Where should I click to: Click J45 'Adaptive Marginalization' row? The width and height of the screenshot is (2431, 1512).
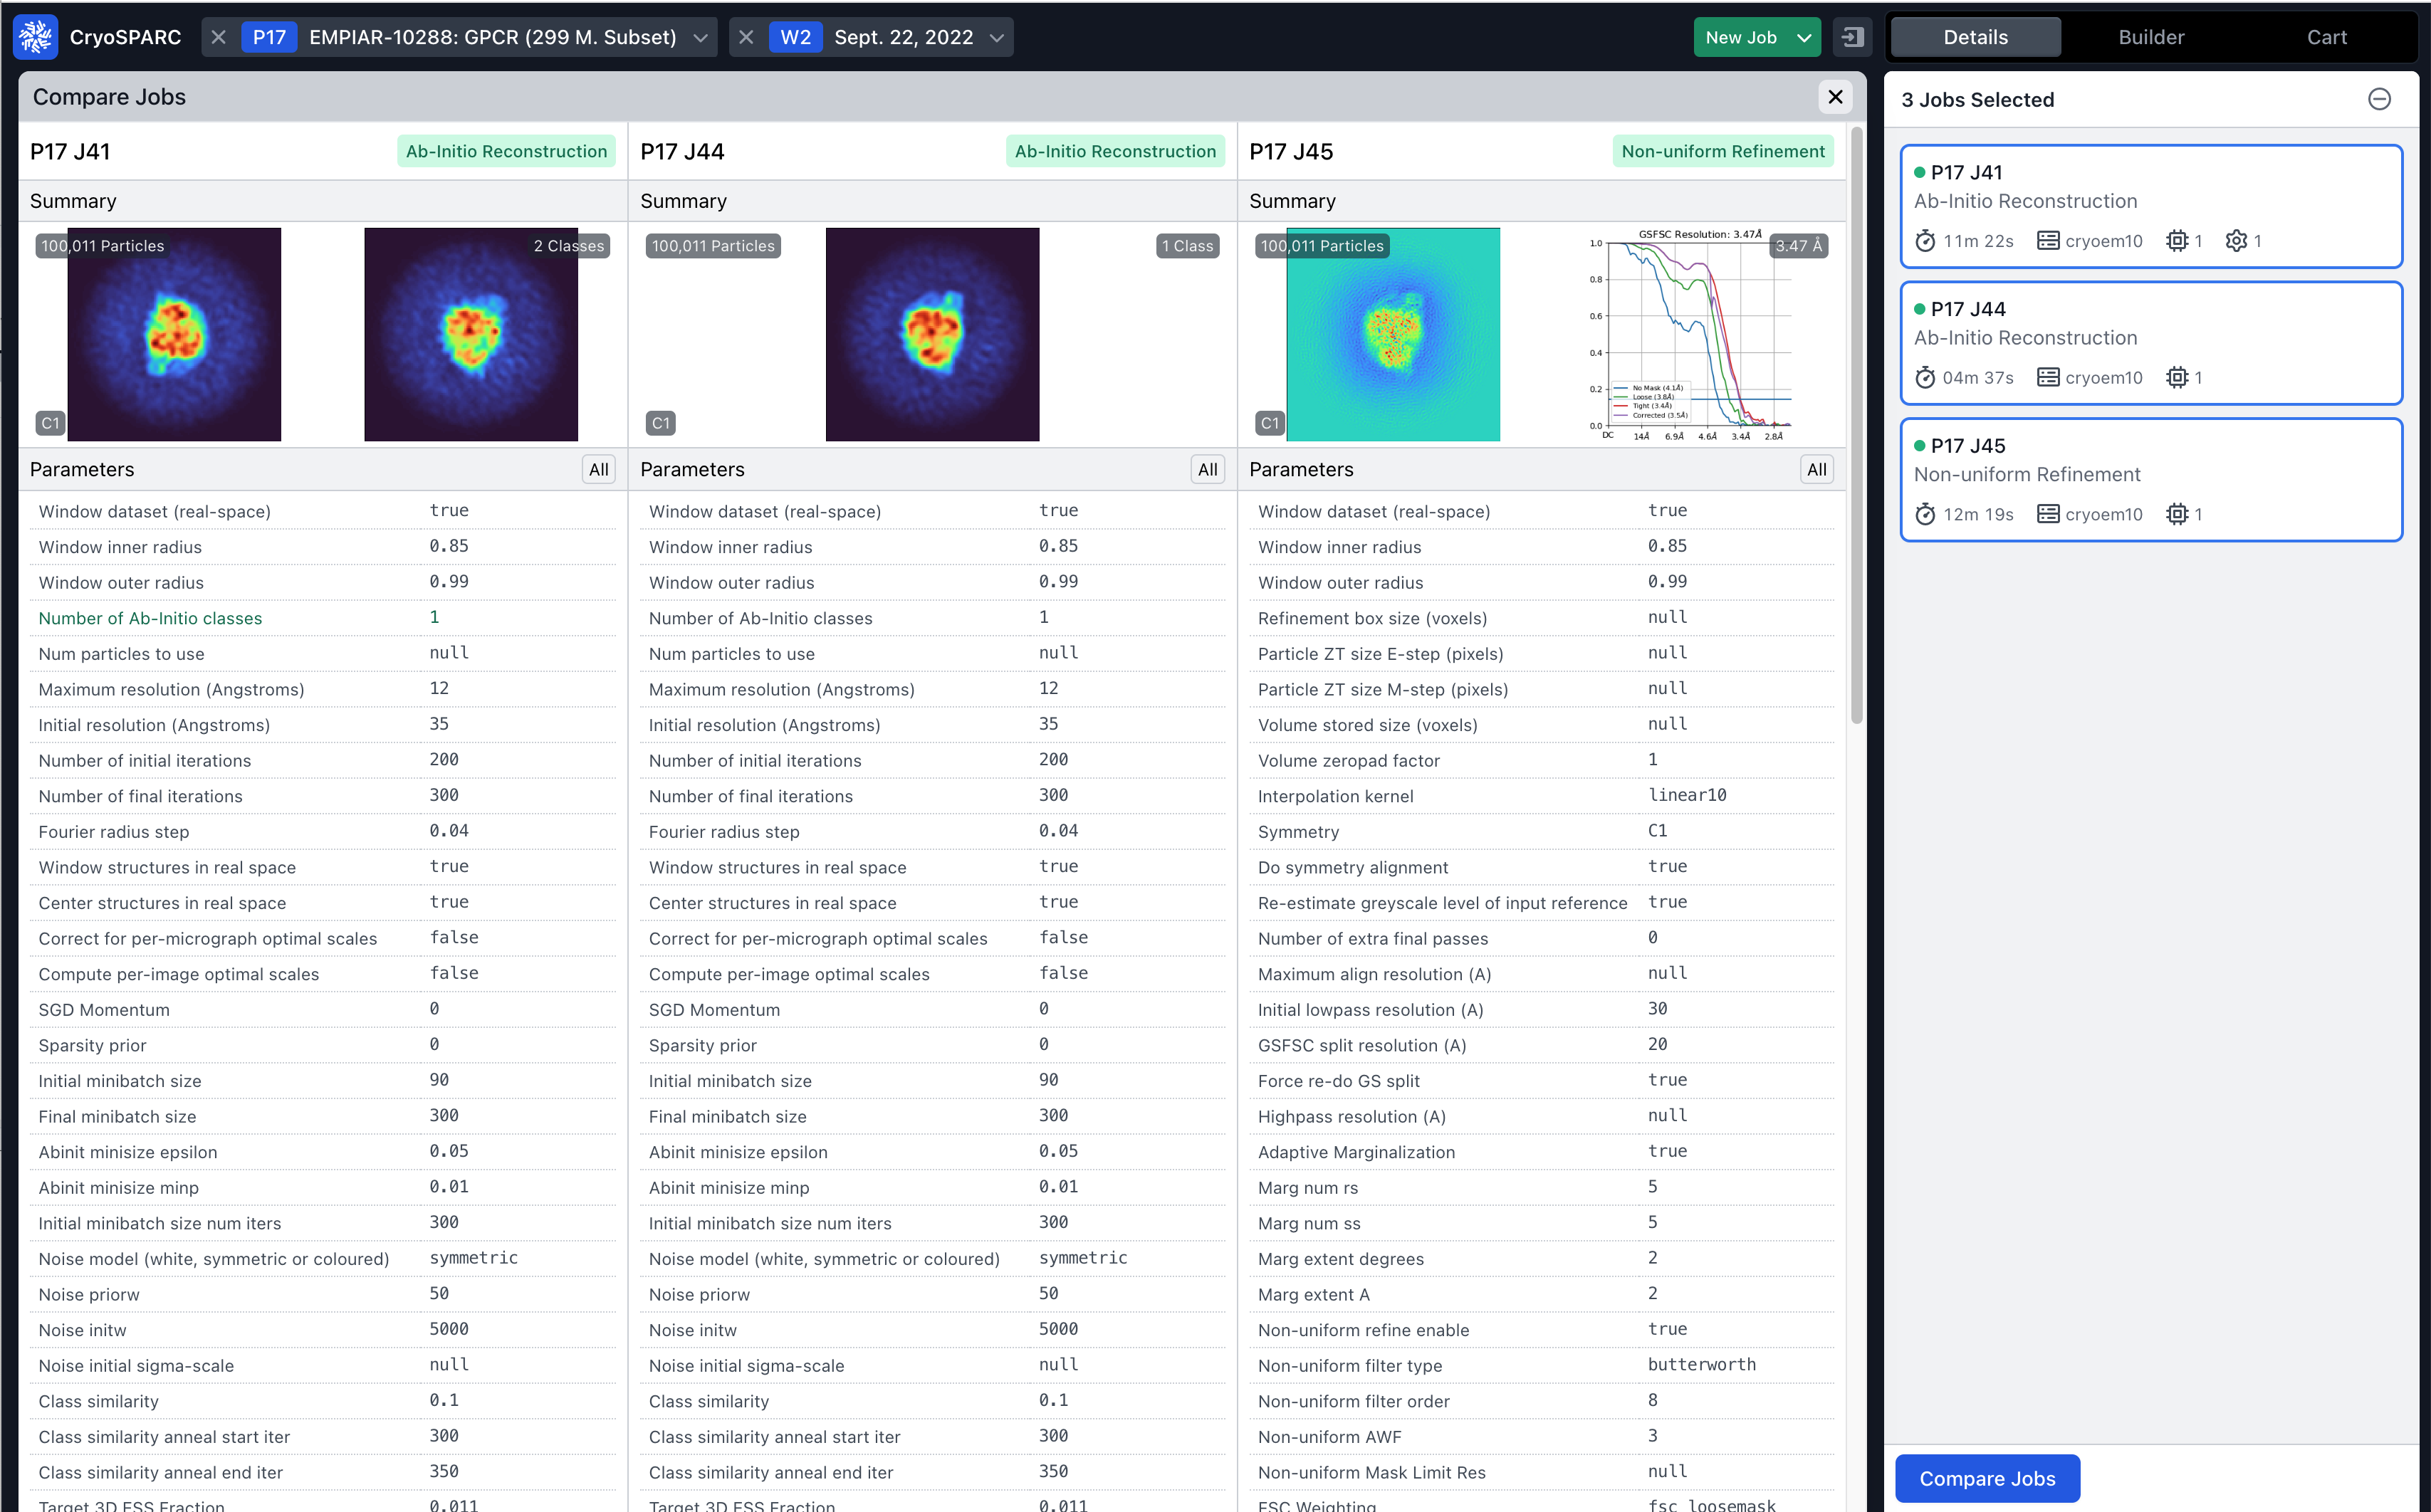[x=1541, y=1152]
